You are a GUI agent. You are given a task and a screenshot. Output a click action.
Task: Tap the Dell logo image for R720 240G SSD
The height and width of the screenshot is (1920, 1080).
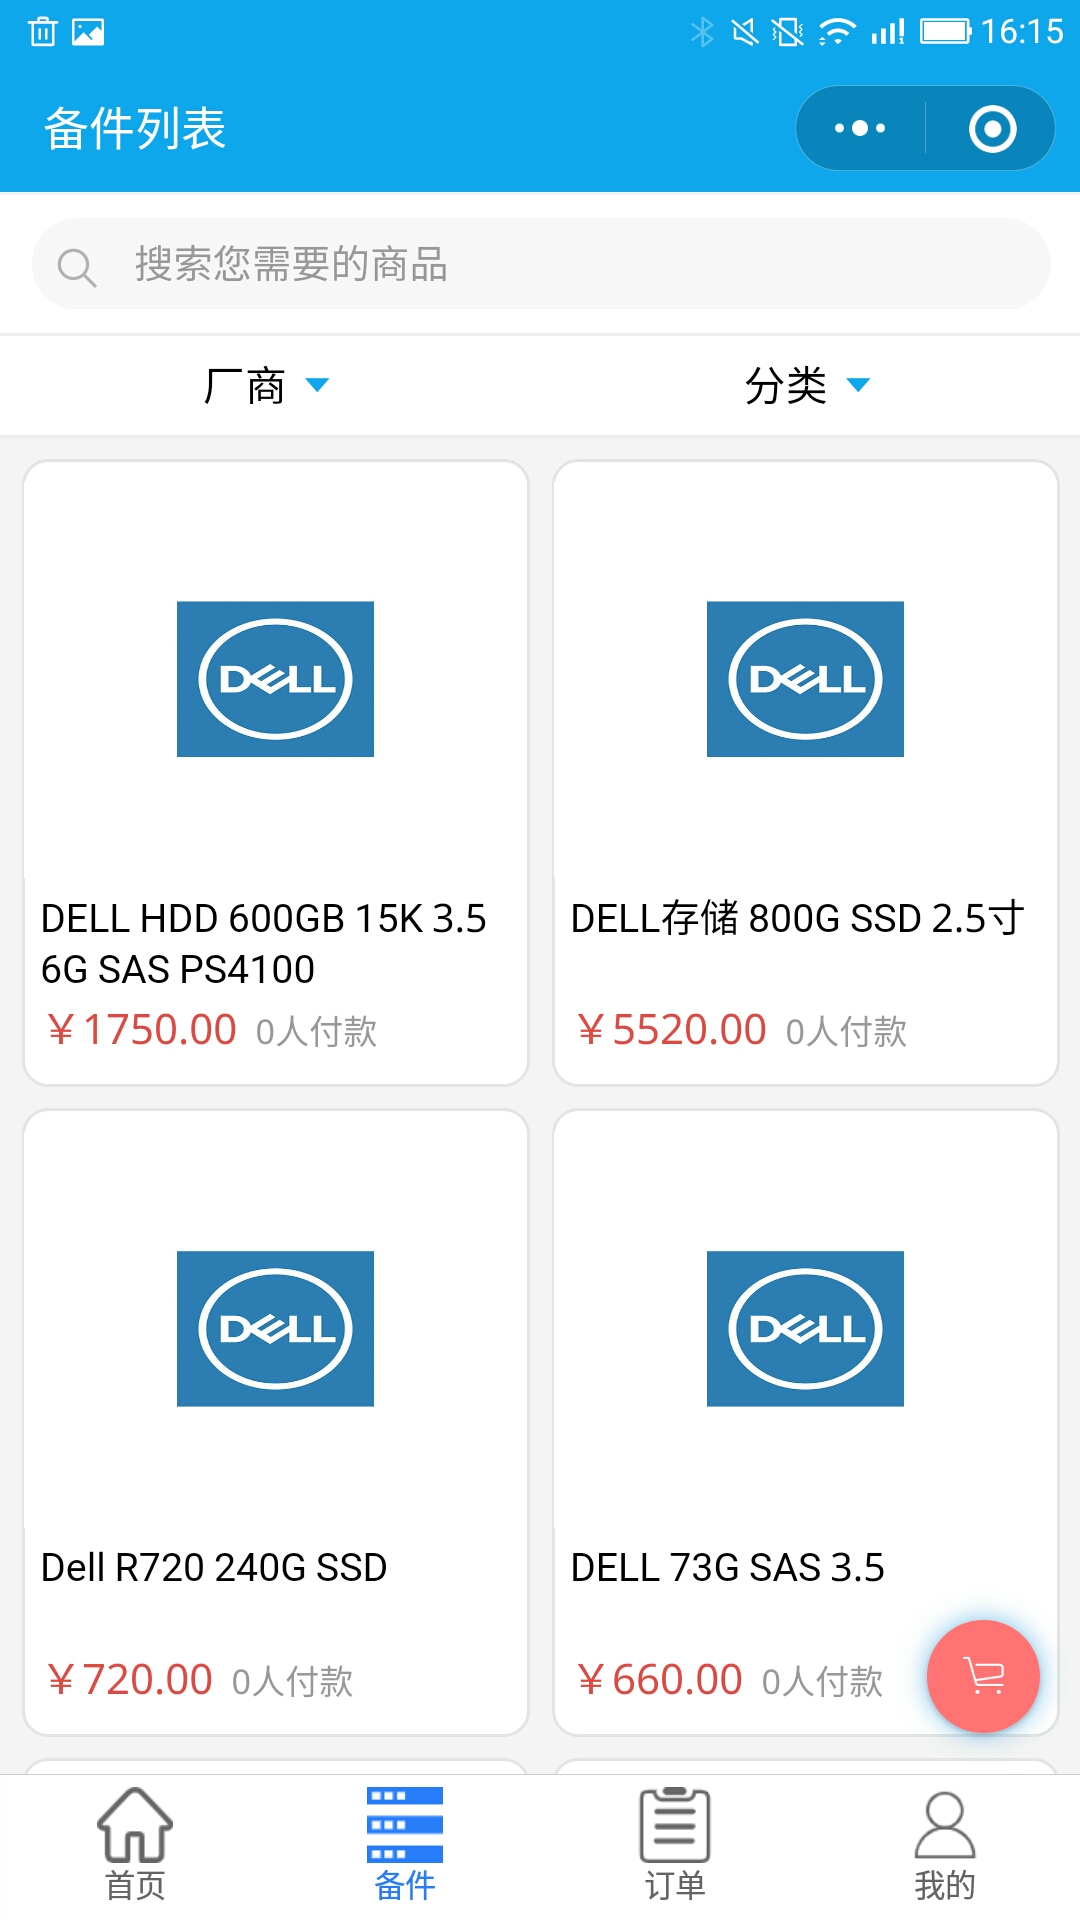pyautogui.click(x=275, y=1328)
